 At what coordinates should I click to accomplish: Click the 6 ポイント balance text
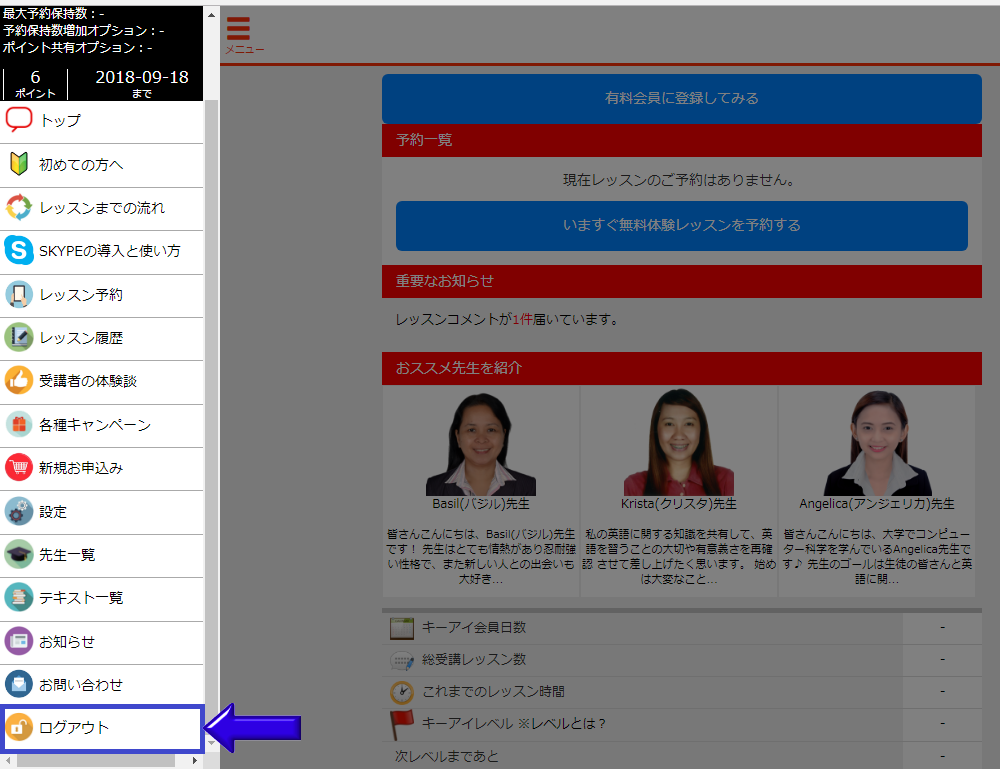35,84
